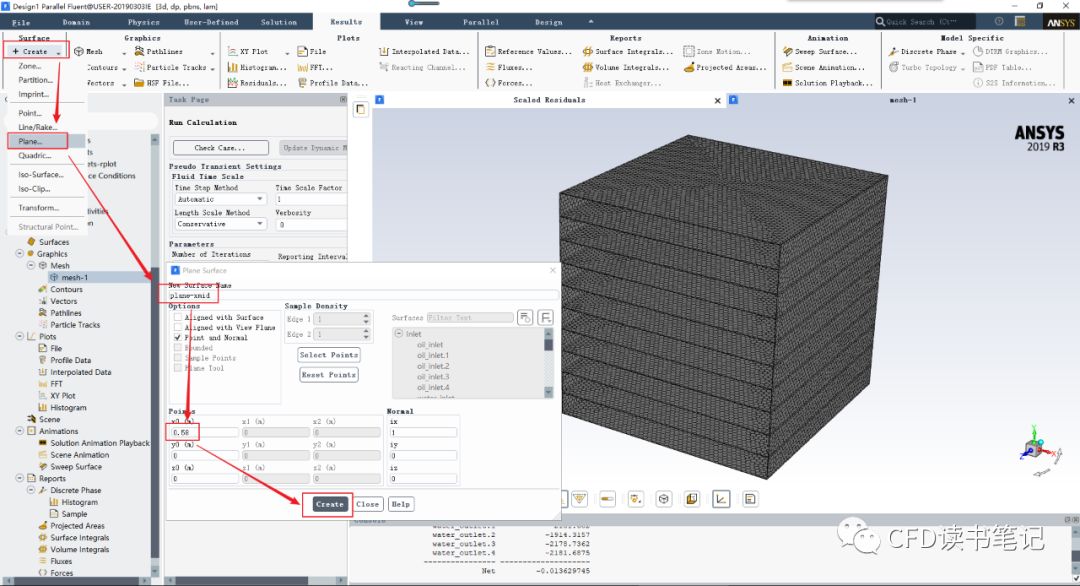Click the axes display icon in graphics toolbar

[721, 499]
